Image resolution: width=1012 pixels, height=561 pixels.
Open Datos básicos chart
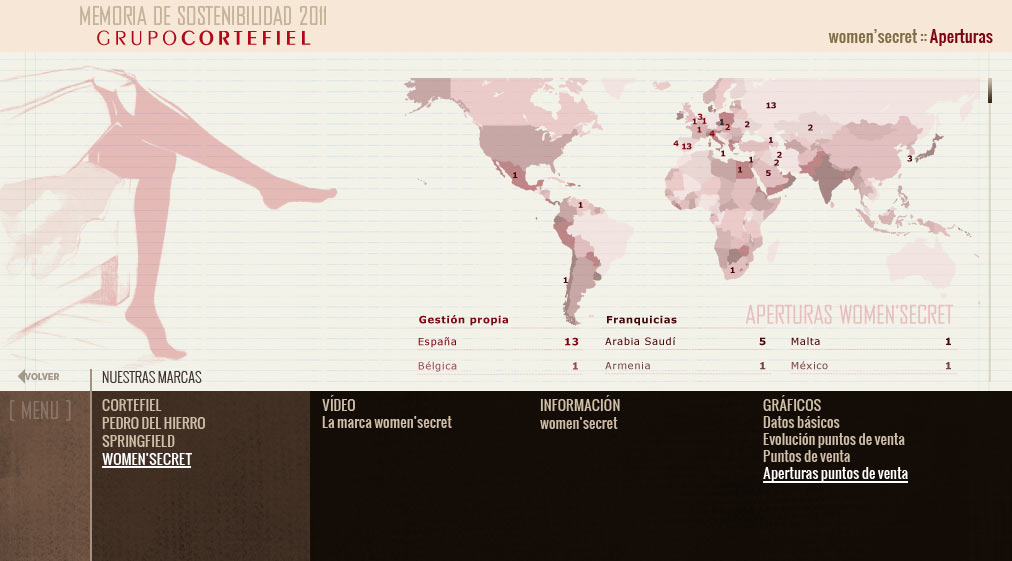(x=801, y=423)
